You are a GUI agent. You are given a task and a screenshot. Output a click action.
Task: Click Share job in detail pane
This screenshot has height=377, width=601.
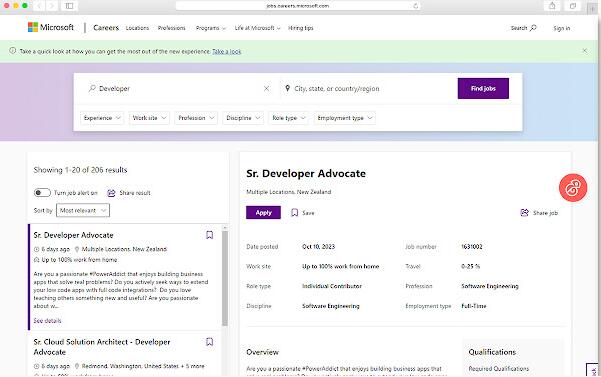(x=539, y=213)
